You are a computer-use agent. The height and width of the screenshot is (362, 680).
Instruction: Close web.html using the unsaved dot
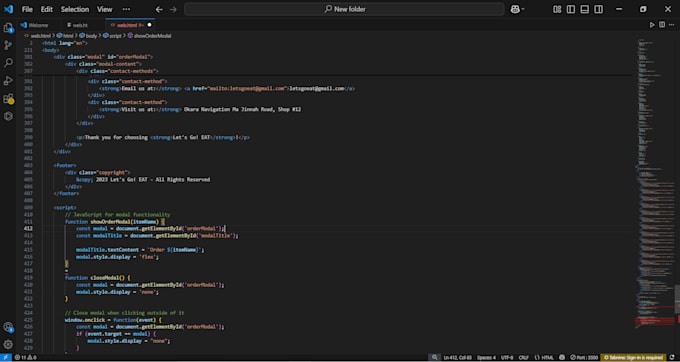point(149,25)
